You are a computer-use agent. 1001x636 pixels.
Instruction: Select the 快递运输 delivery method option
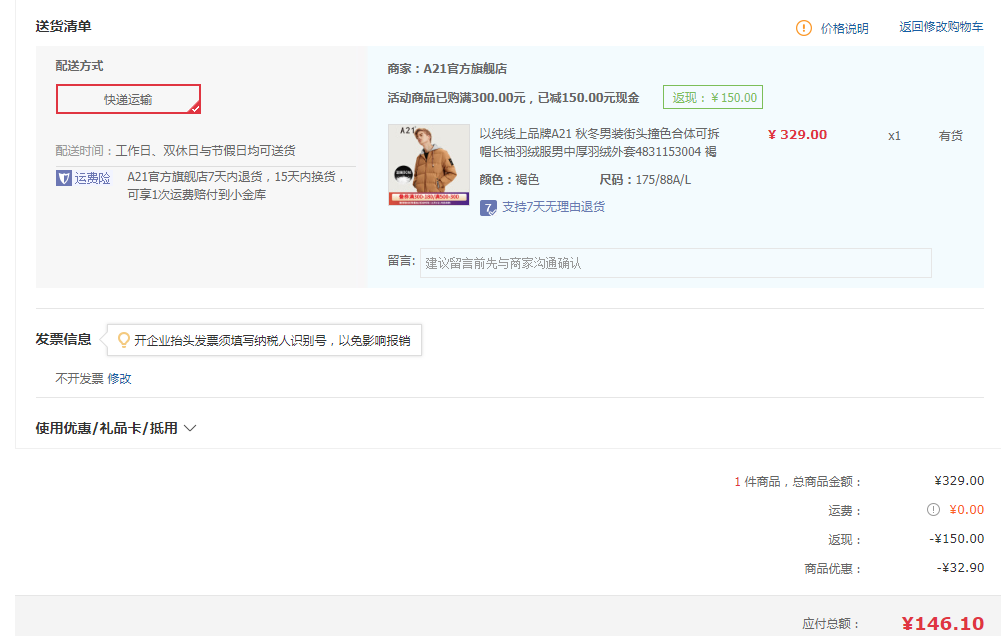point(128,99)
